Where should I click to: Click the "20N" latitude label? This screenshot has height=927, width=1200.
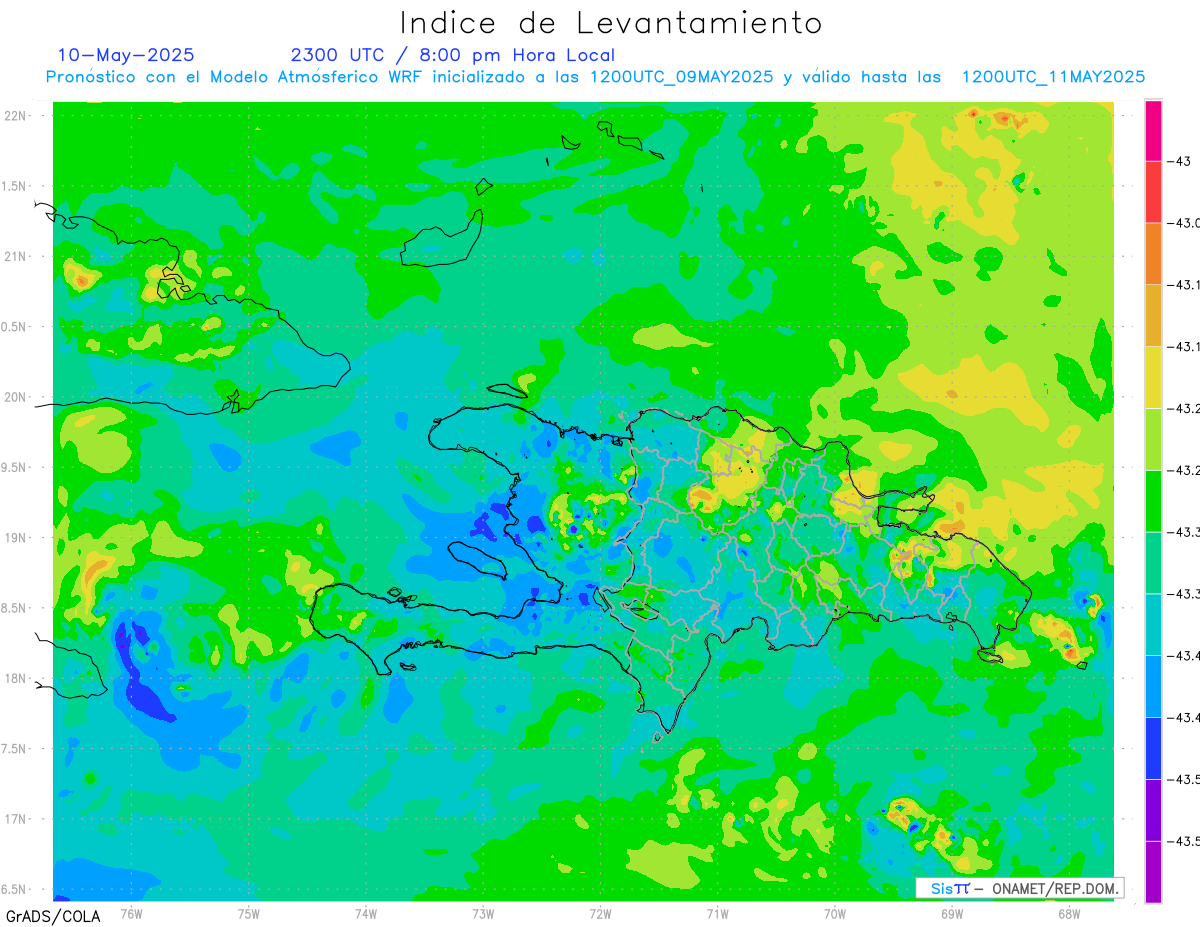15,397
